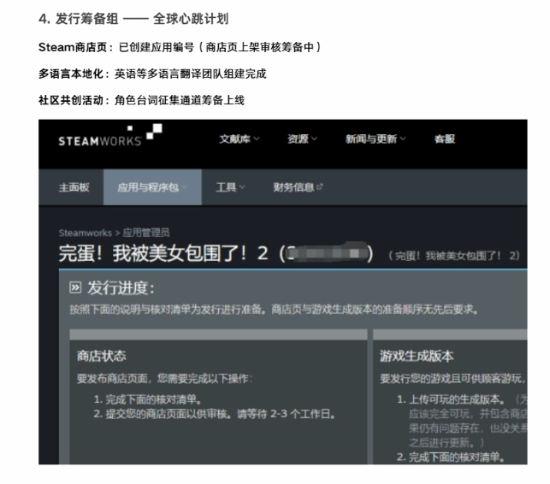Image resolution: width=550 pixels, height=484 pixels.
Task: Open the 应用与程序包 tab
Action: click(x=152, y=187)
